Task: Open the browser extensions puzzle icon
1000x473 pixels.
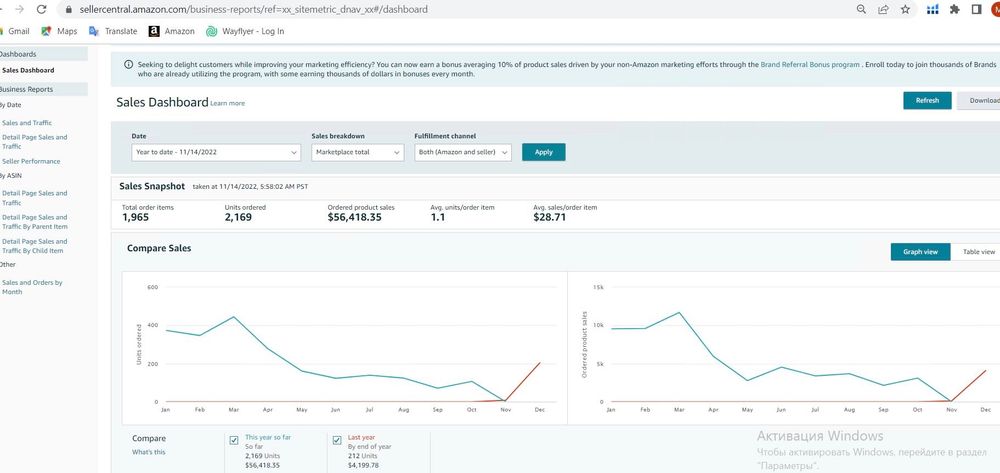Action: (x=955, y=10)
